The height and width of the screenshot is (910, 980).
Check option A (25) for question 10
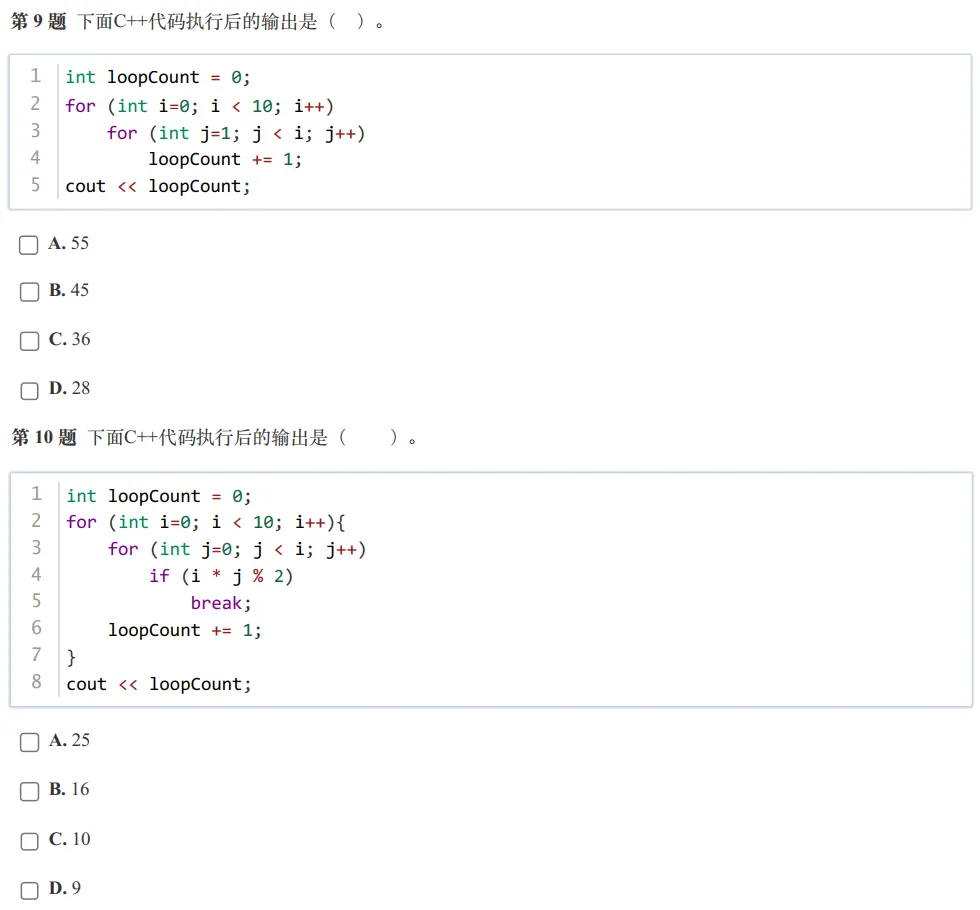point(28,742)
